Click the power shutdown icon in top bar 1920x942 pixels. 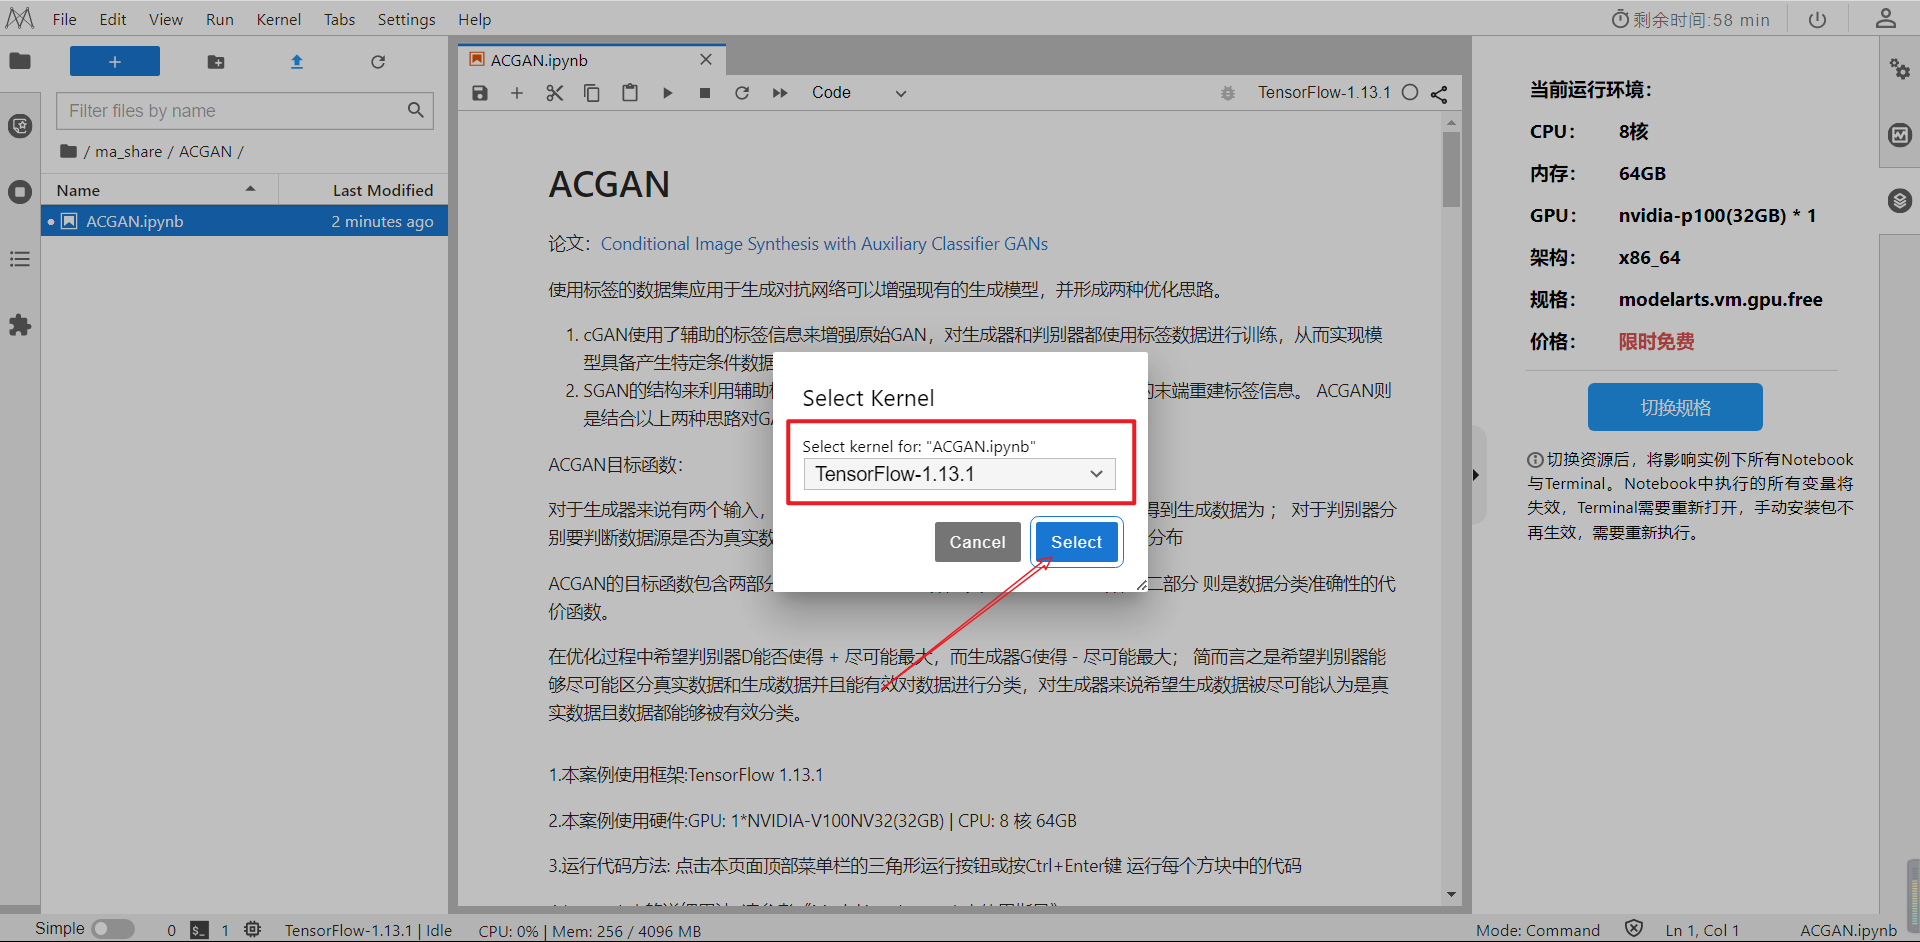tap(1818, 20)
